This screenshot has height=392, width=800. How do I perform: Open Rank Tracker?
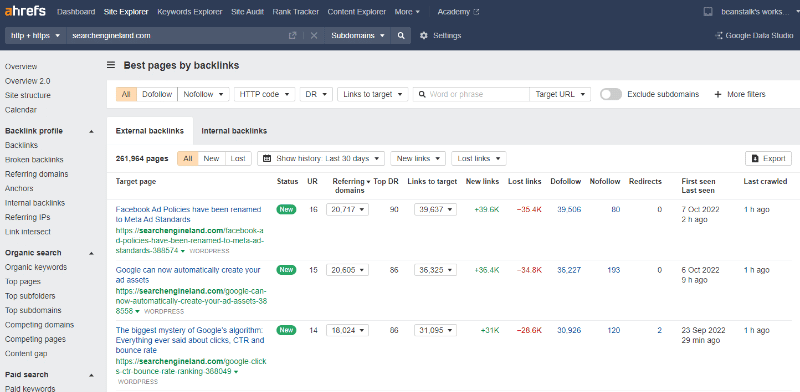[296, 12]
